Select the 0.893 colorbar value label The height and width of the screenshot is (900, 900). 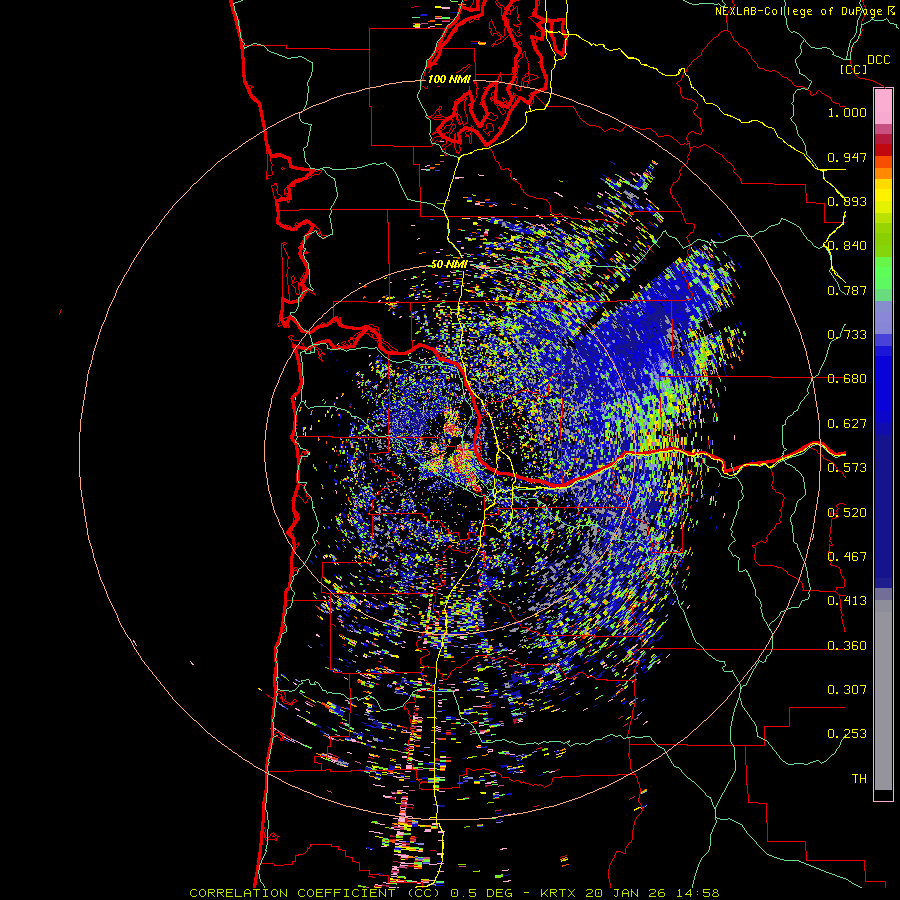(847, 201)
